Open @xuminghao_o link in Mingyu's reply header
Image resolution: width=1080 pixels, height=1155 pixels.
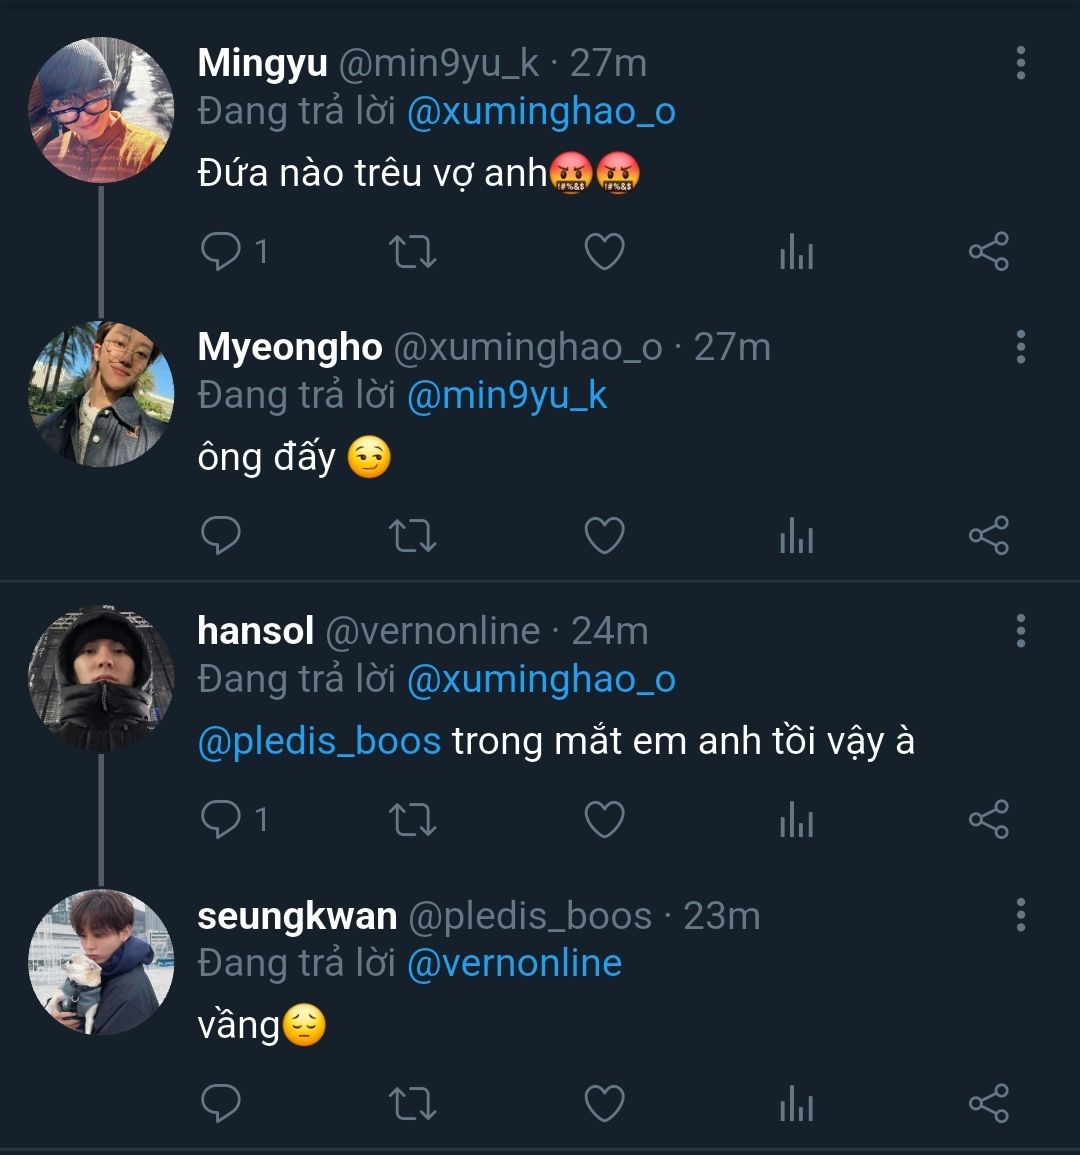(x=541, y=111)
